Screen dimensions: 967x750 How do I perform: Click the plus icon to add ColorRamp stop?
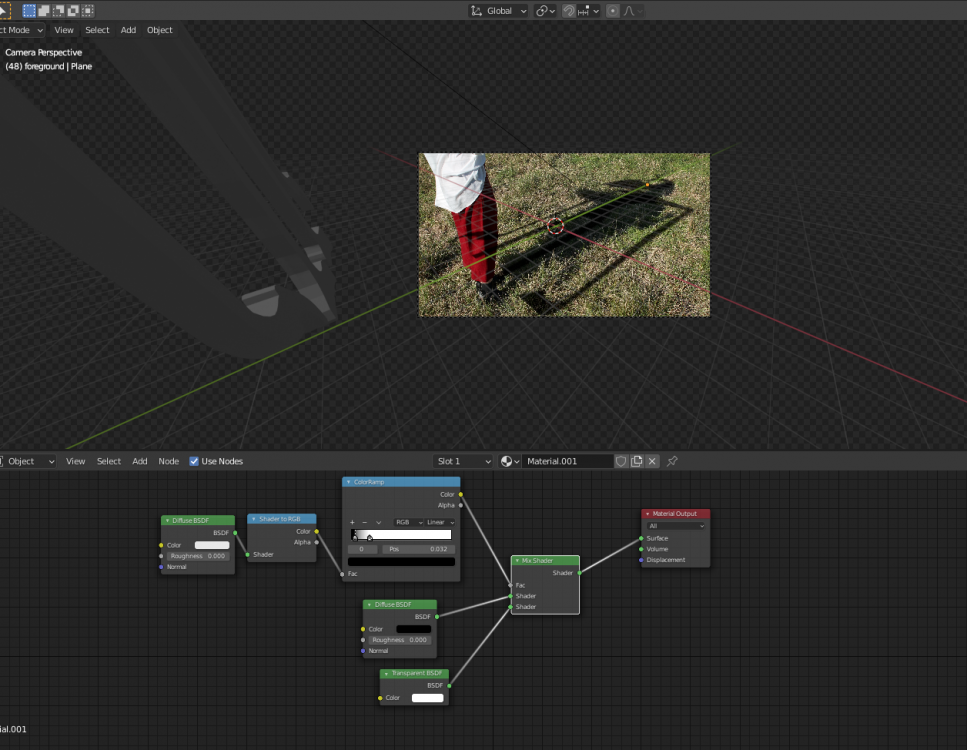pos(352,522)
